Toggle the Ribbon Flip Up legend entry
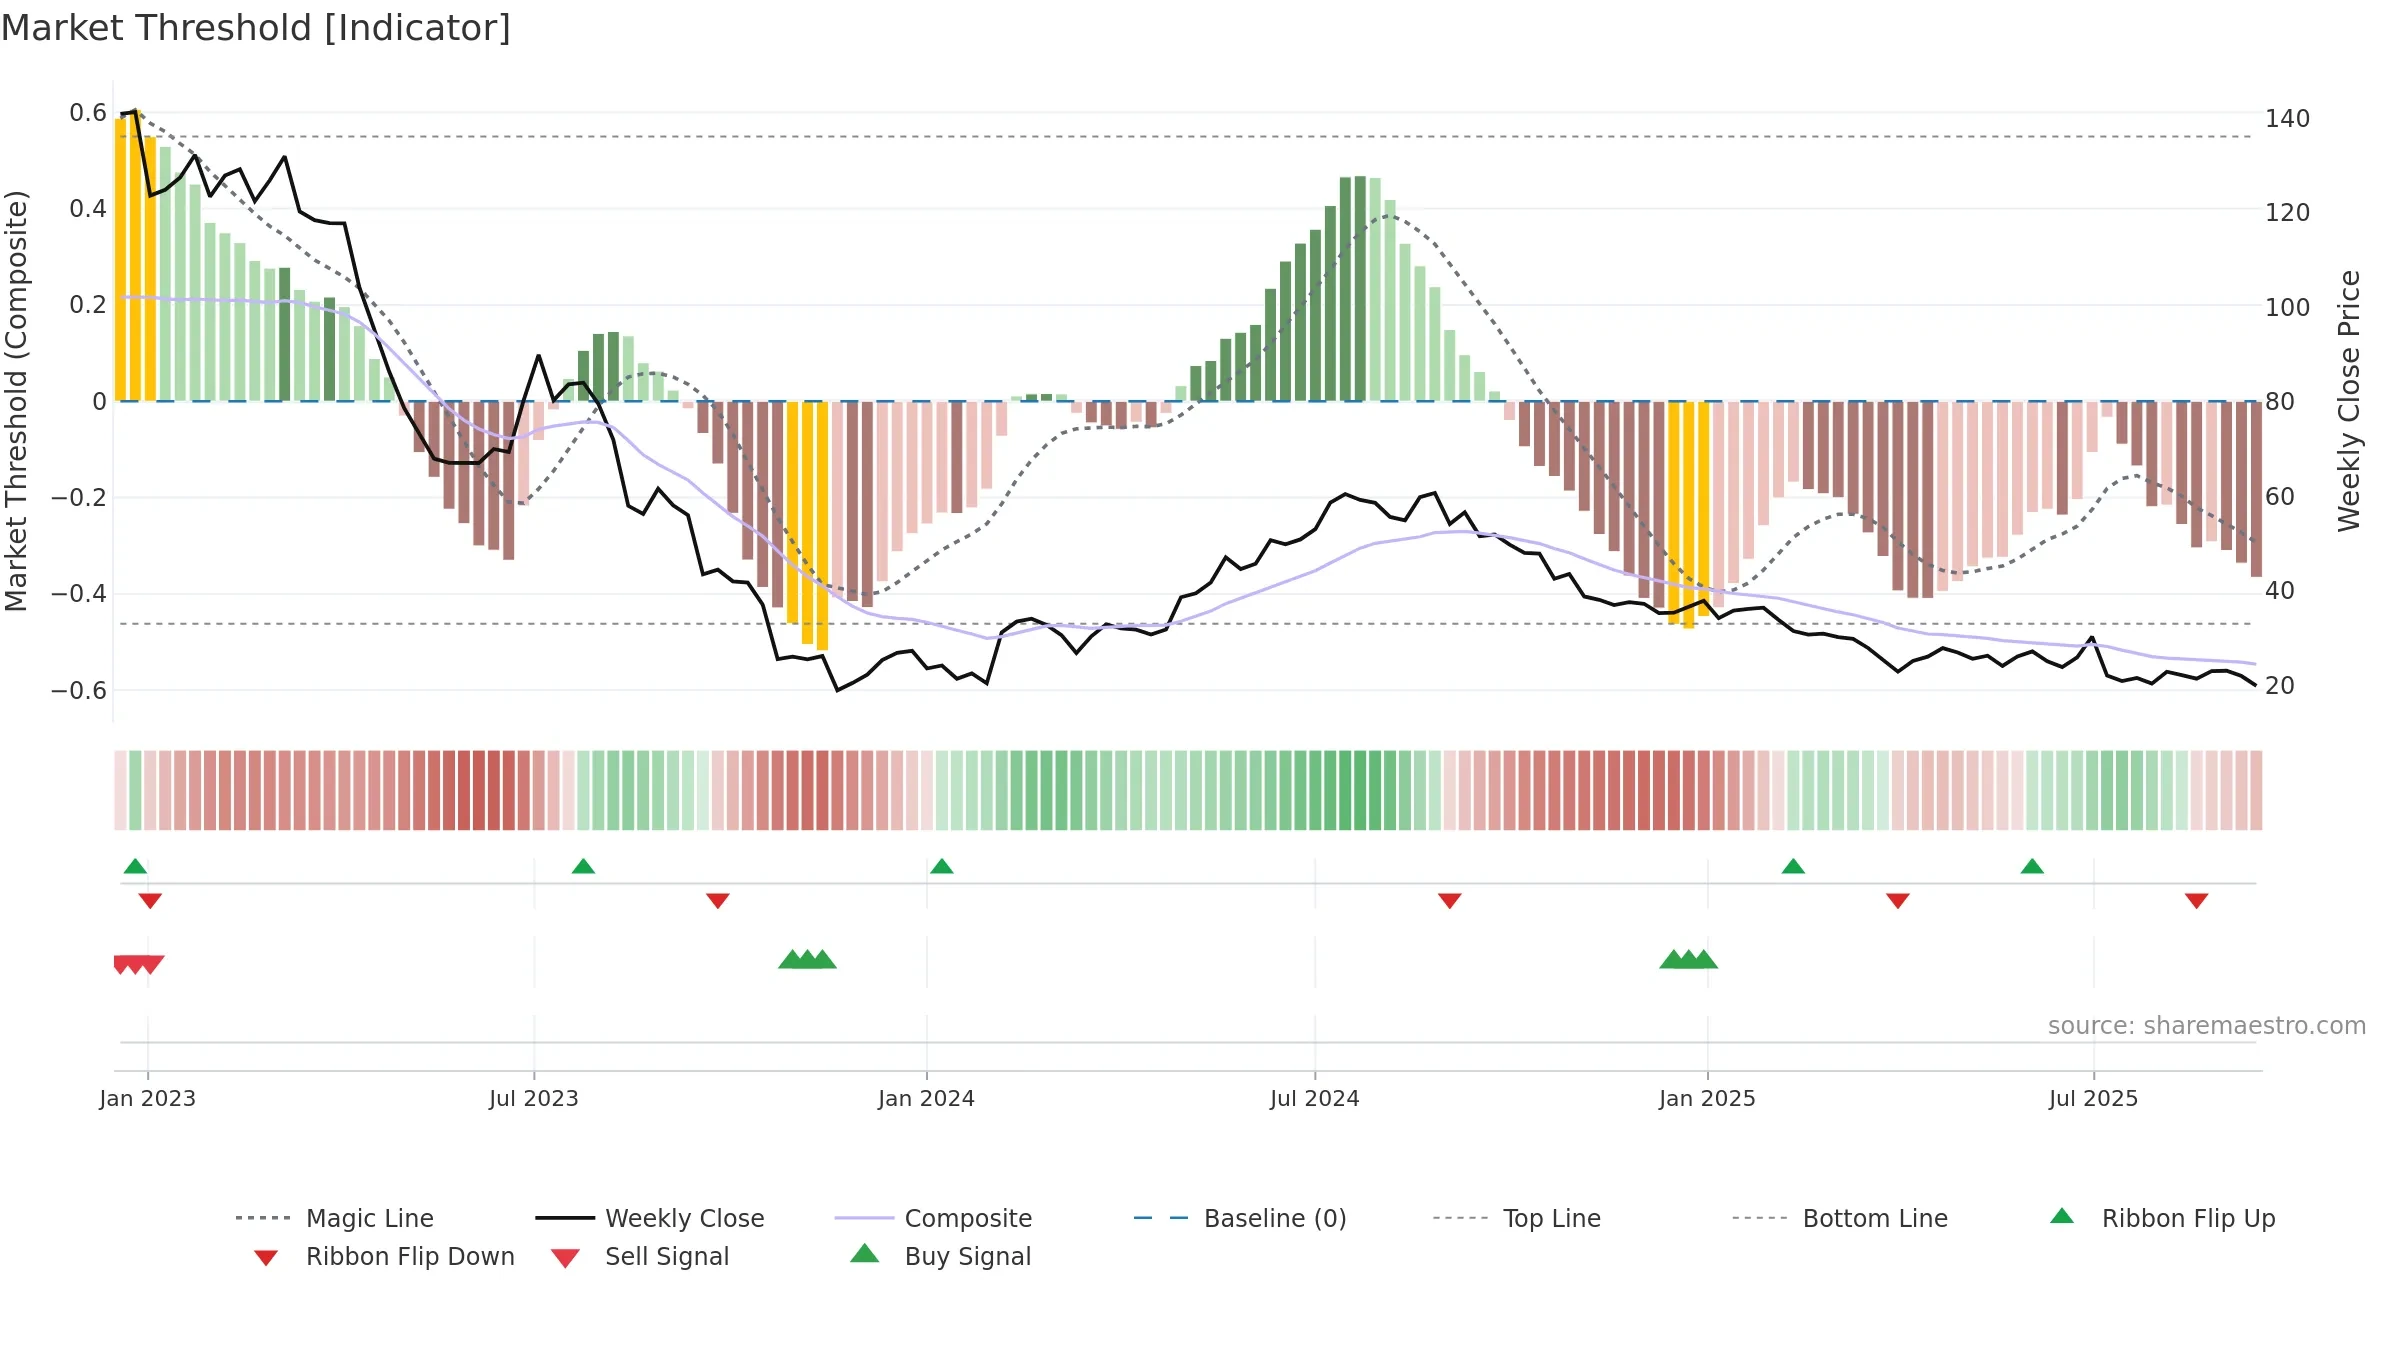The image size is (2400, 1350). (2162, 1218)
